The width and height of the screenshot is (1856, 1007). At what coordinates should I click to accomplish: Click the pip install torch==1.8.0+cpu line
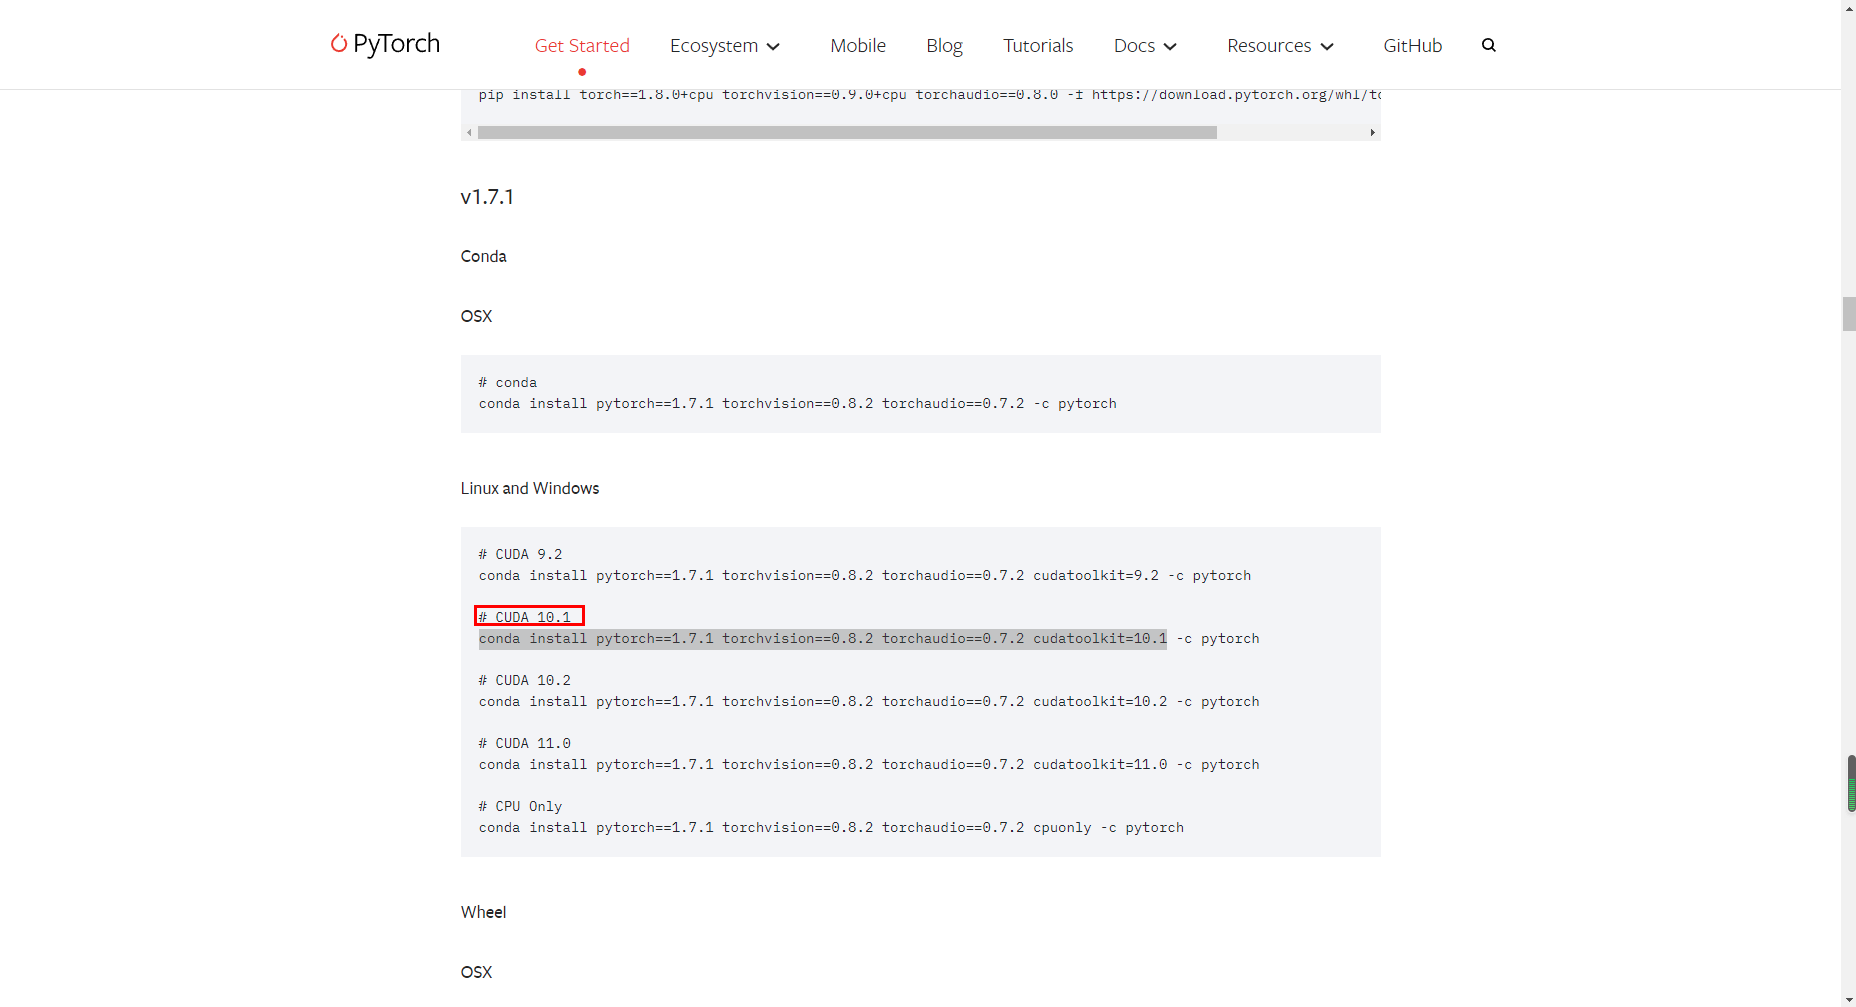[929, 95]
